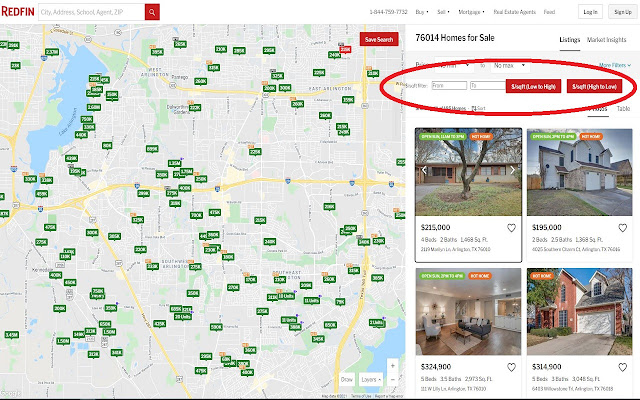The image size is (640, 400).
Task: Favorite the $324,900 listing with the heart
Action: pos(511,367)
